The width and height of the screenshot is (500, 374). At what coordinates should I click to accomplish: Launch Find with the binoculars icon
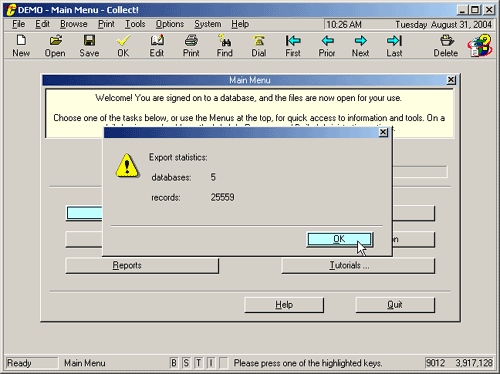(x=225, y=40)
